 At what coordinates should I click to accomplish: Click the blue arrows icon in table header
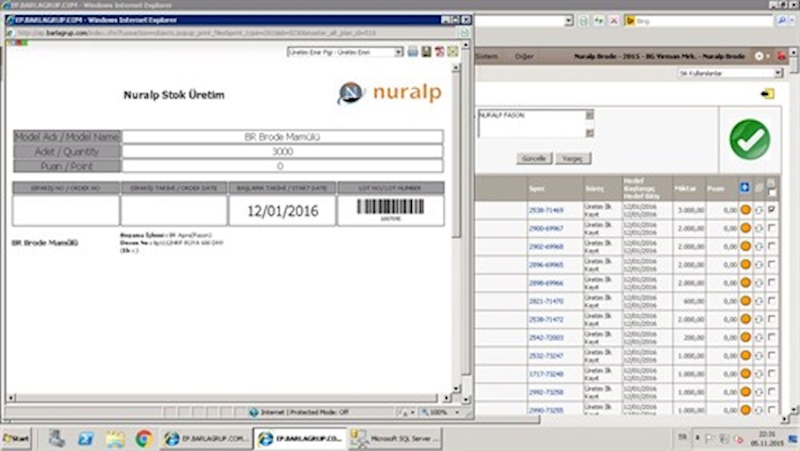tap(744, 188)
